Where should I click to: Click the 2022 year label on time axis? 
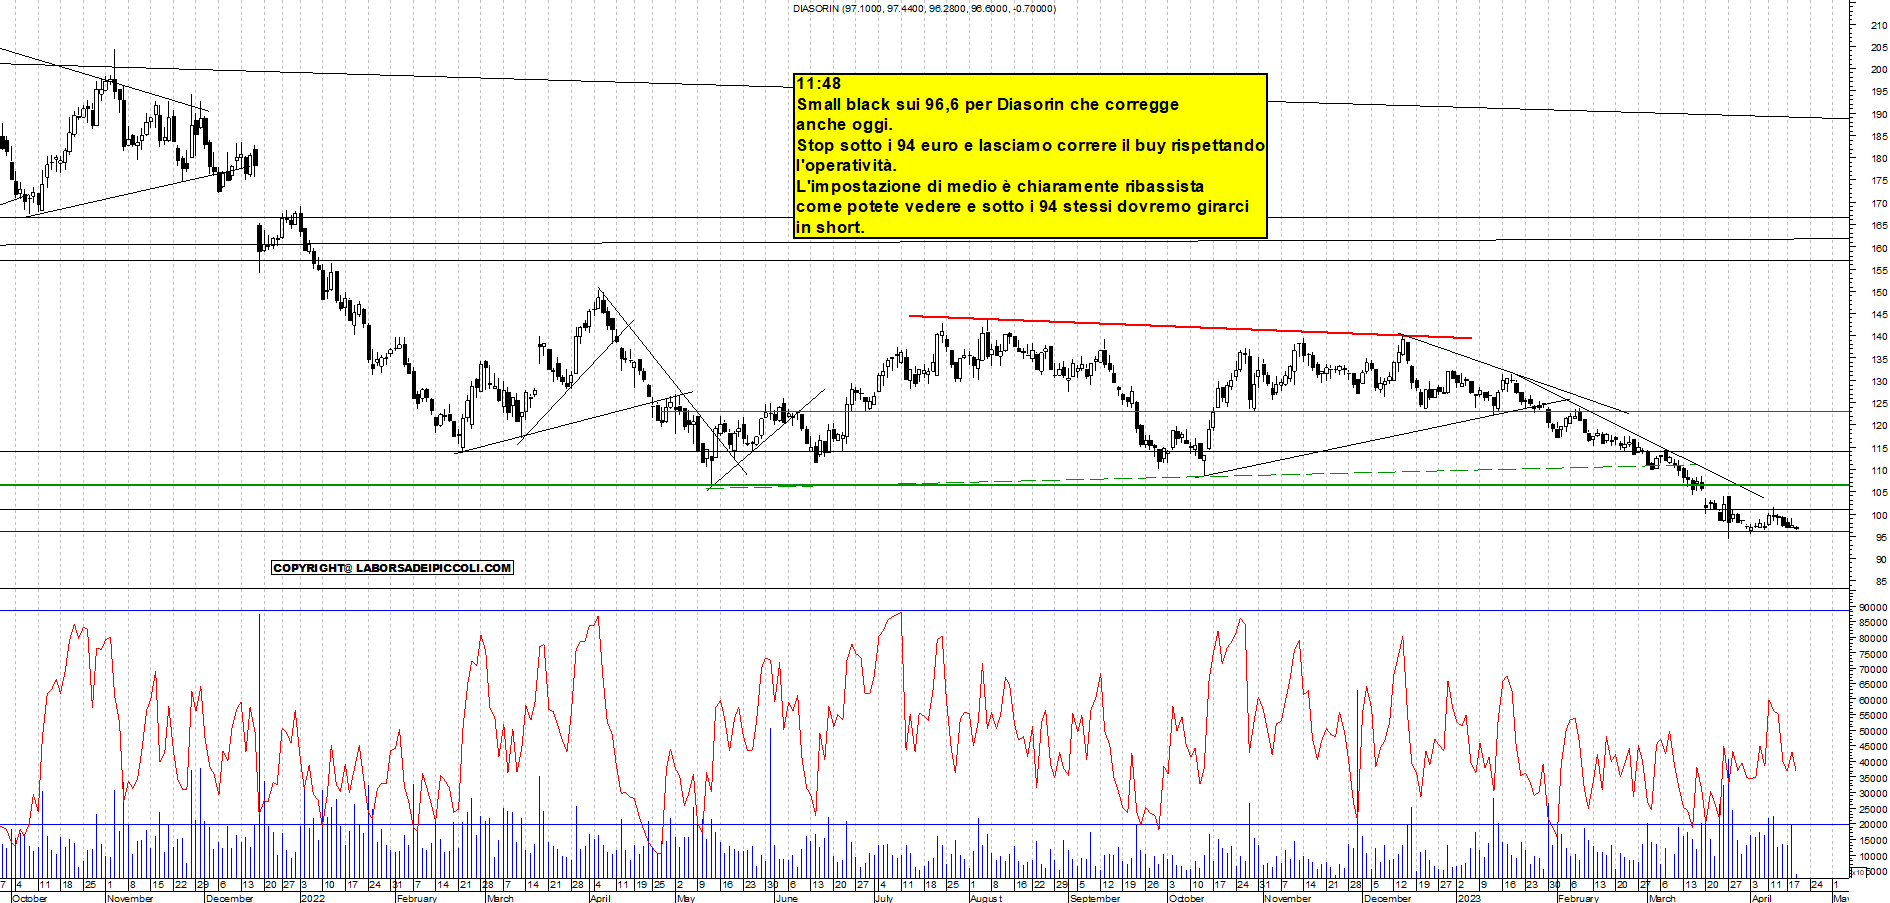(x=313, y=898)
